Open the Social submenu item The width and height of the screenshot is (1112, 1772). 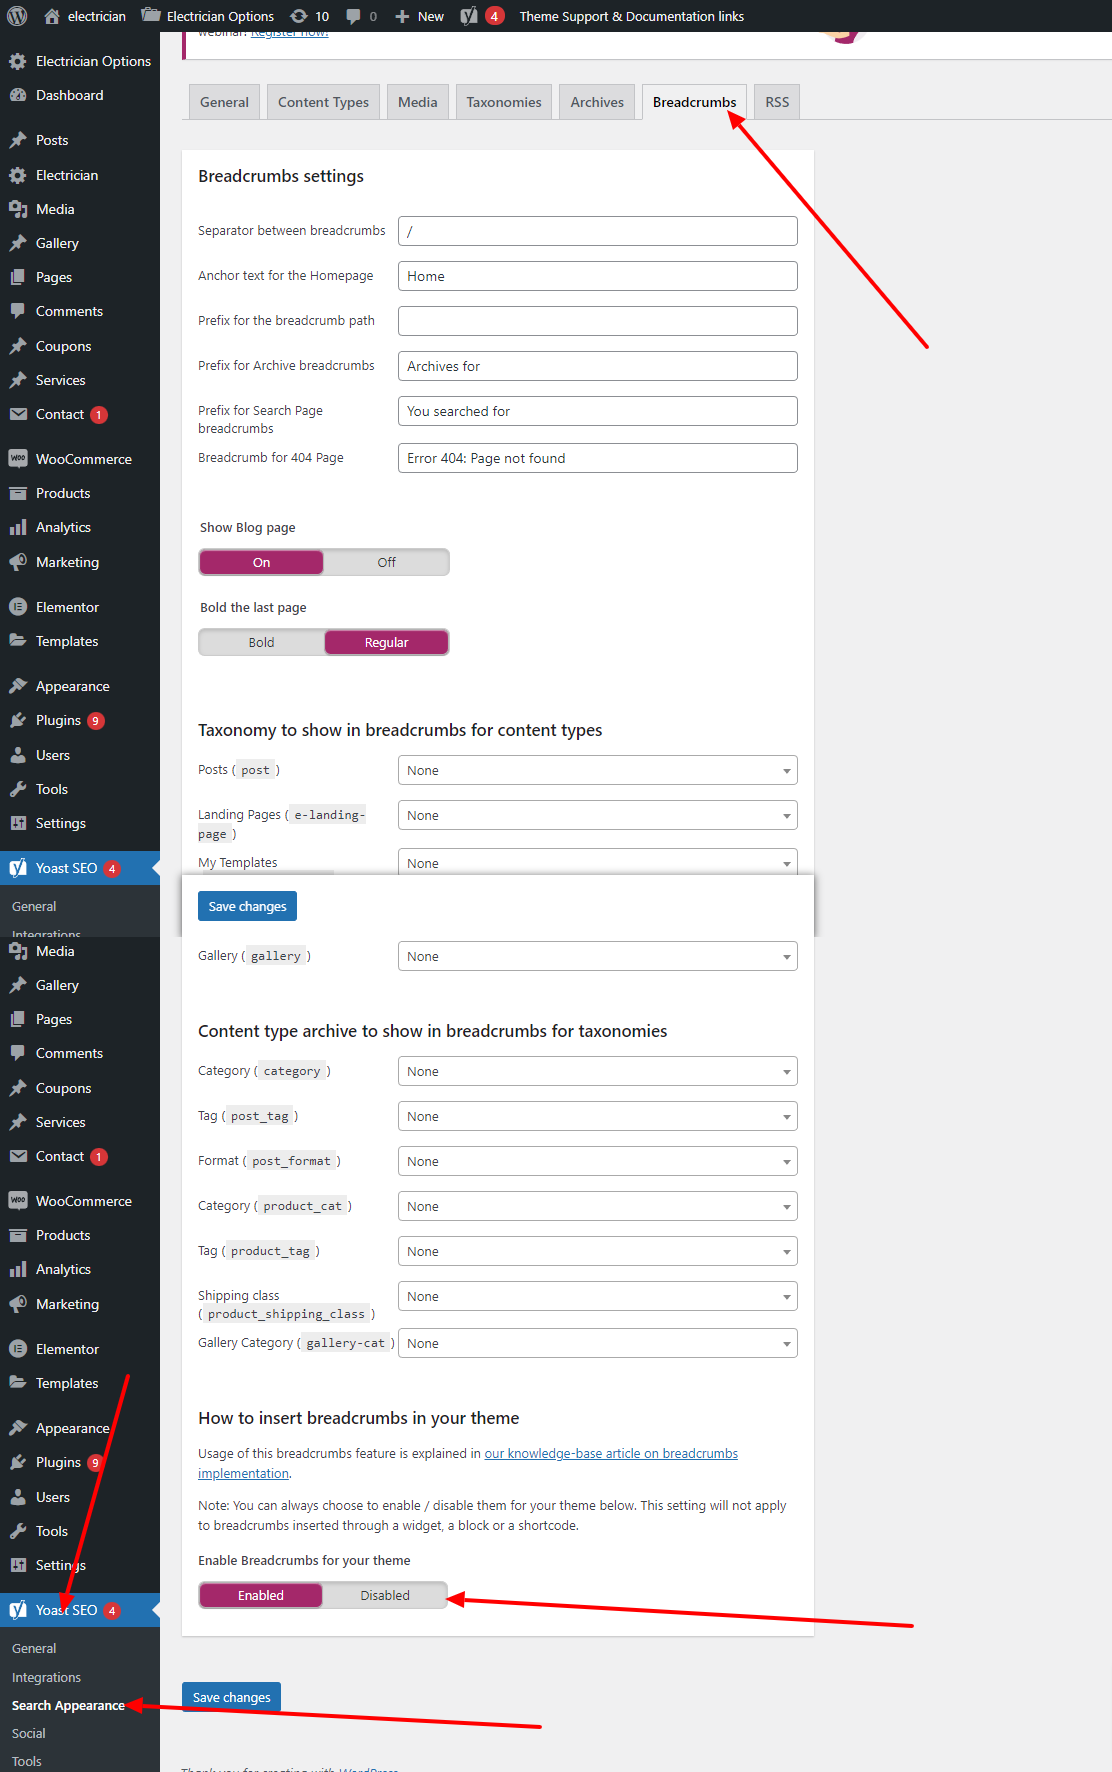[x=29, y=1734]
